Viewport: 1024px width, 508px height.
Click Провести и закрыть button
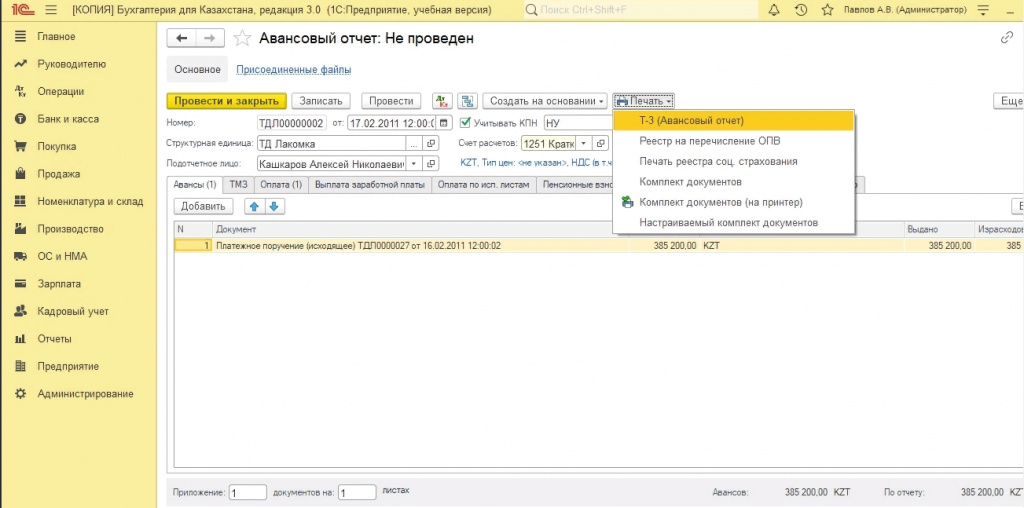(227, 101)
